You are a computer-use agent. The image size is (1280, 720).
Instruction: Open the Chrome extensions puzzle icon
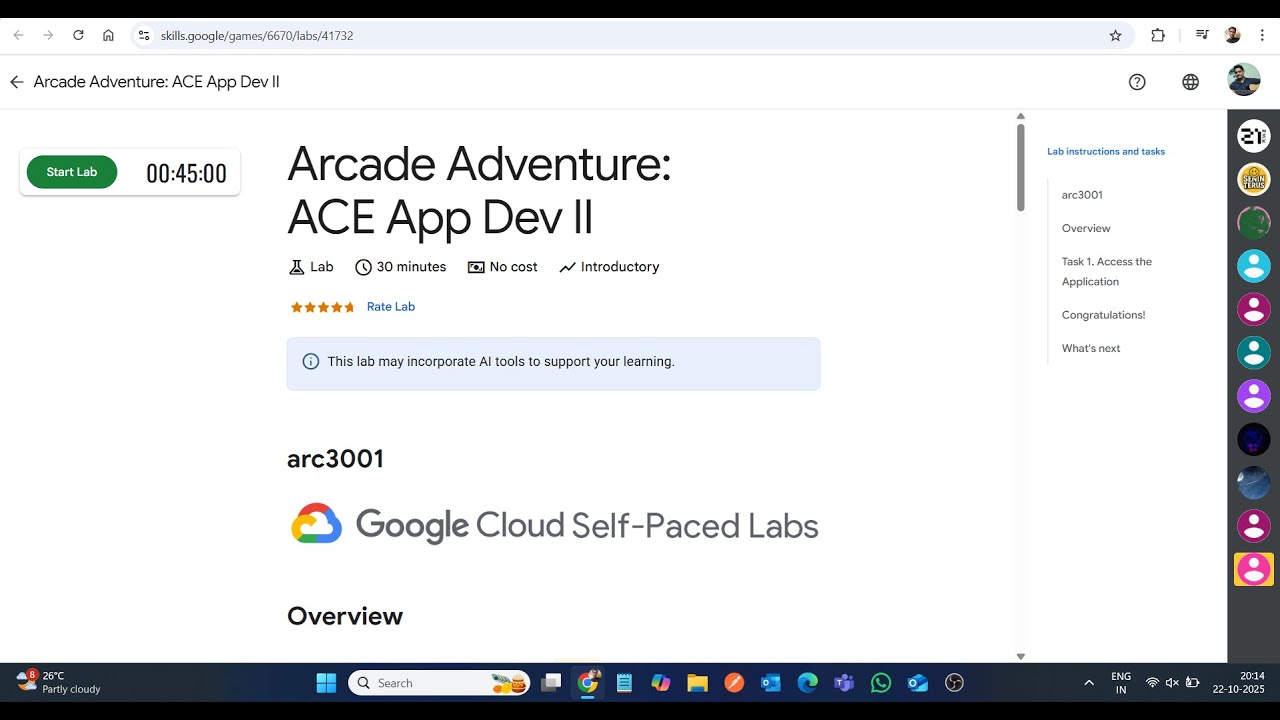[1158, 35]
